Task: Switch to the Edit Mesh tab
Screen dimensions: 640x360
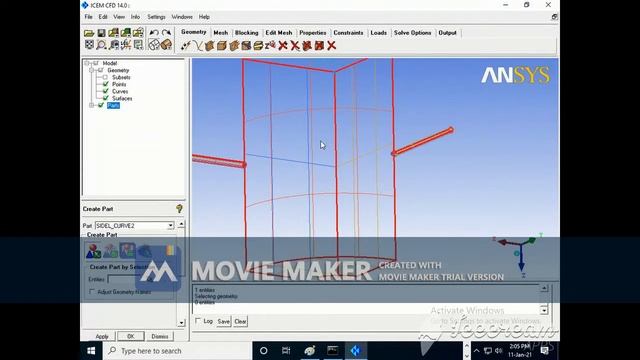Action: coord(279,33)
